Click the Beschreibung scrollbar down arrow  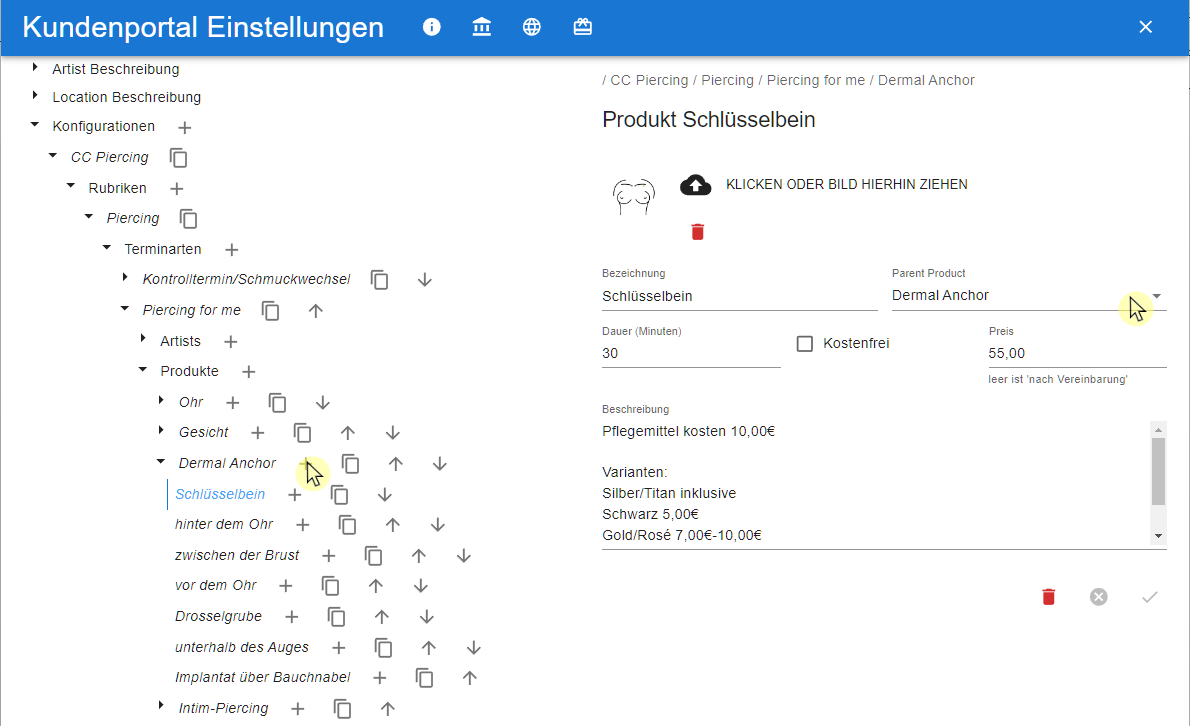[1158, 536]
